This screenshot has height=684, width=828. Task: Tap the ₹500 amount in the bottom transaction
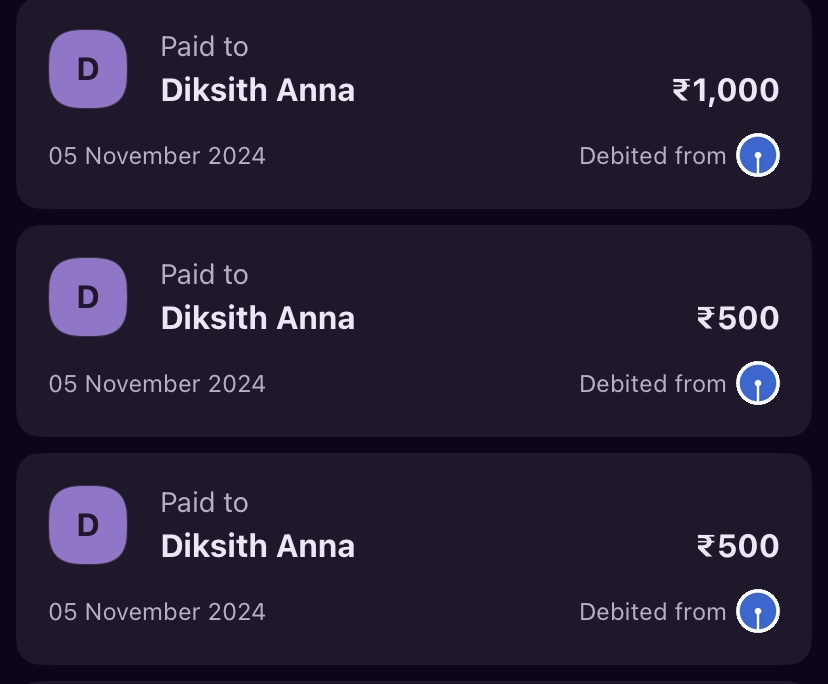[738, 547]
